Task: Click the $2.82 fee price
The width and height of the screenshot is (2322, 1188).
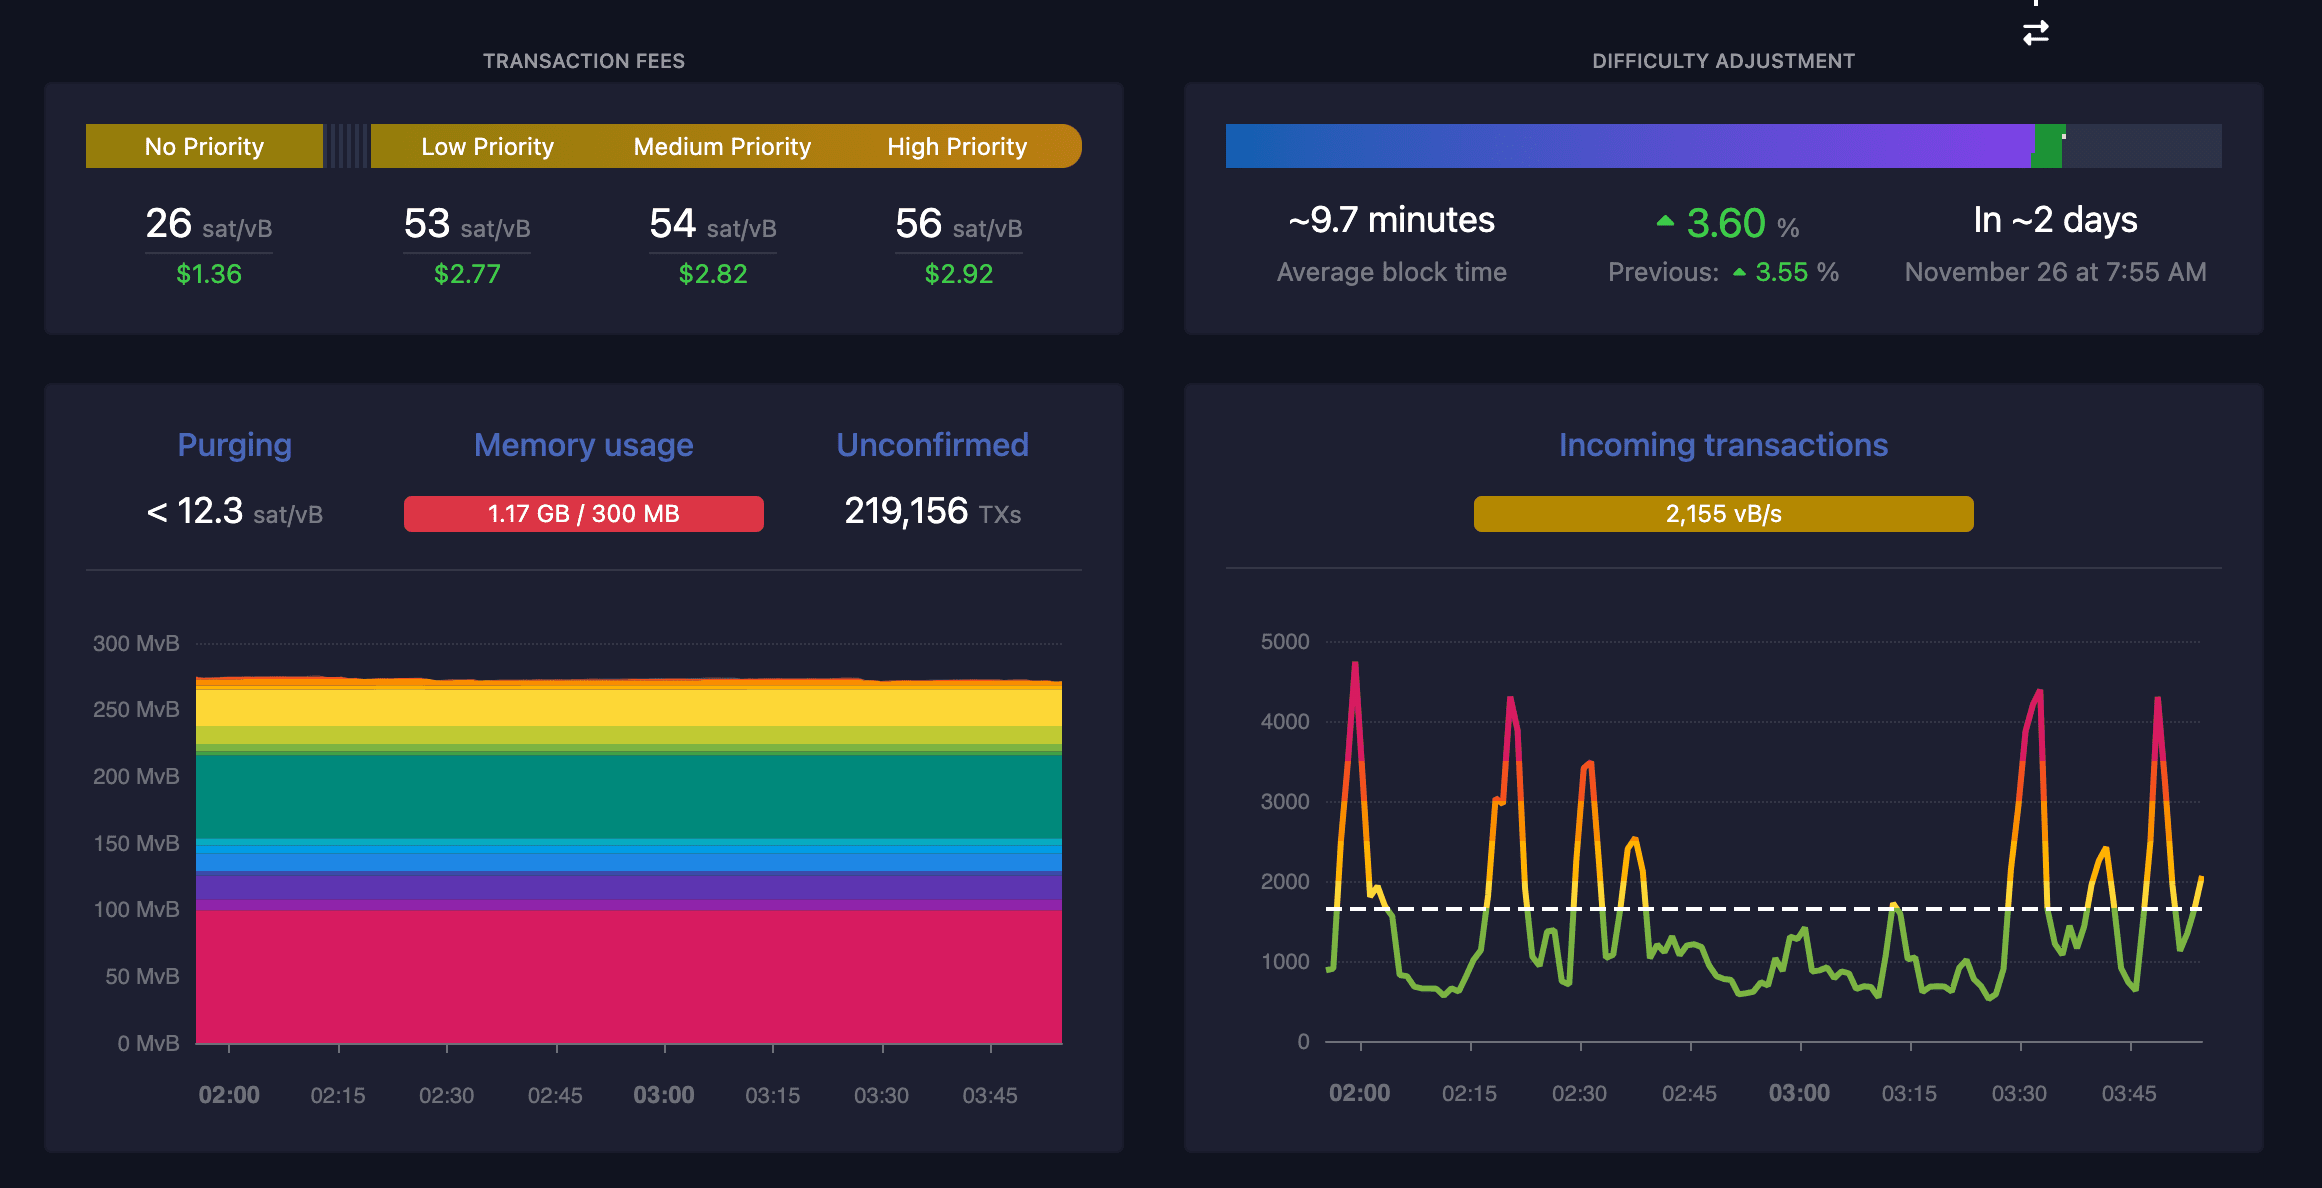Action: (x=712, y=274)
